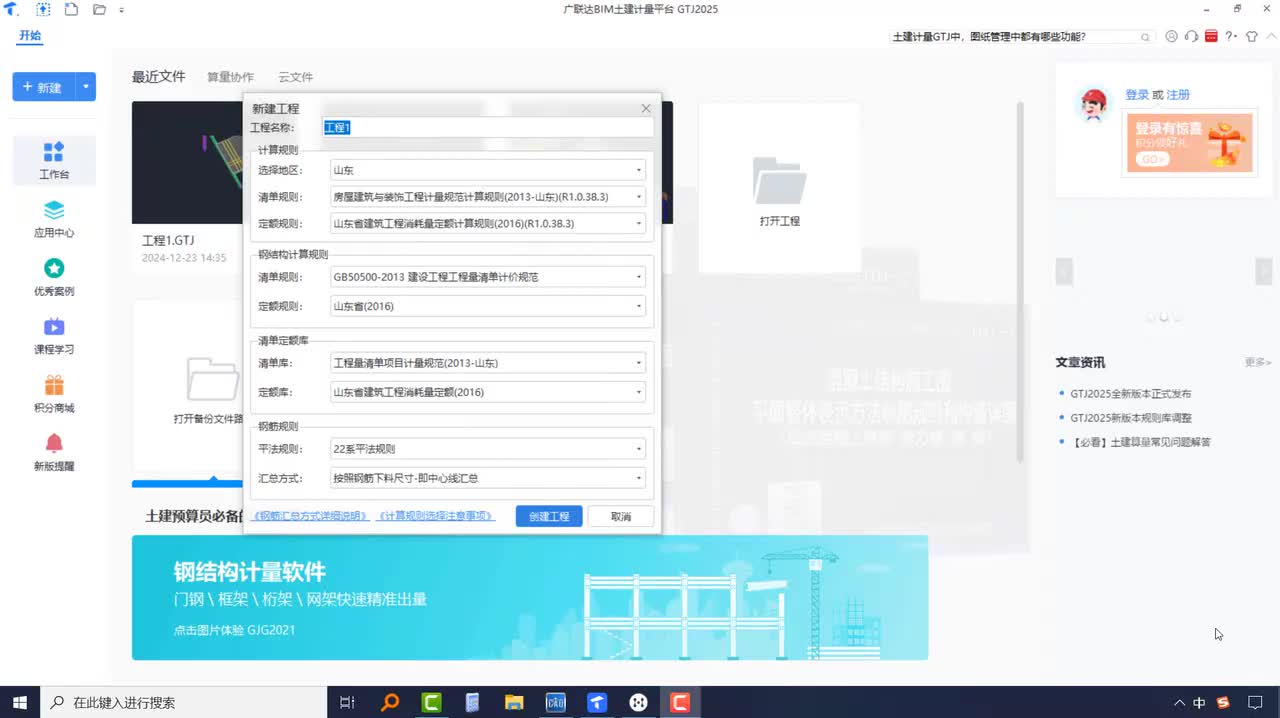Open 工作台 in the sidebar
This screenshot has width=1280, height=718.
pos(54,161)
